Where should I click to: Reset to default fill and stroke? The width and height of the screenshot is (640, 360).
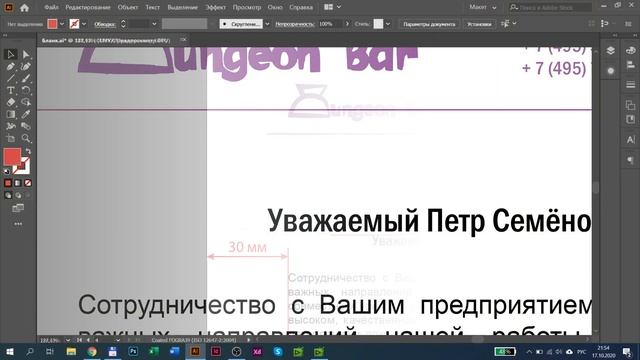coord(7,171)
